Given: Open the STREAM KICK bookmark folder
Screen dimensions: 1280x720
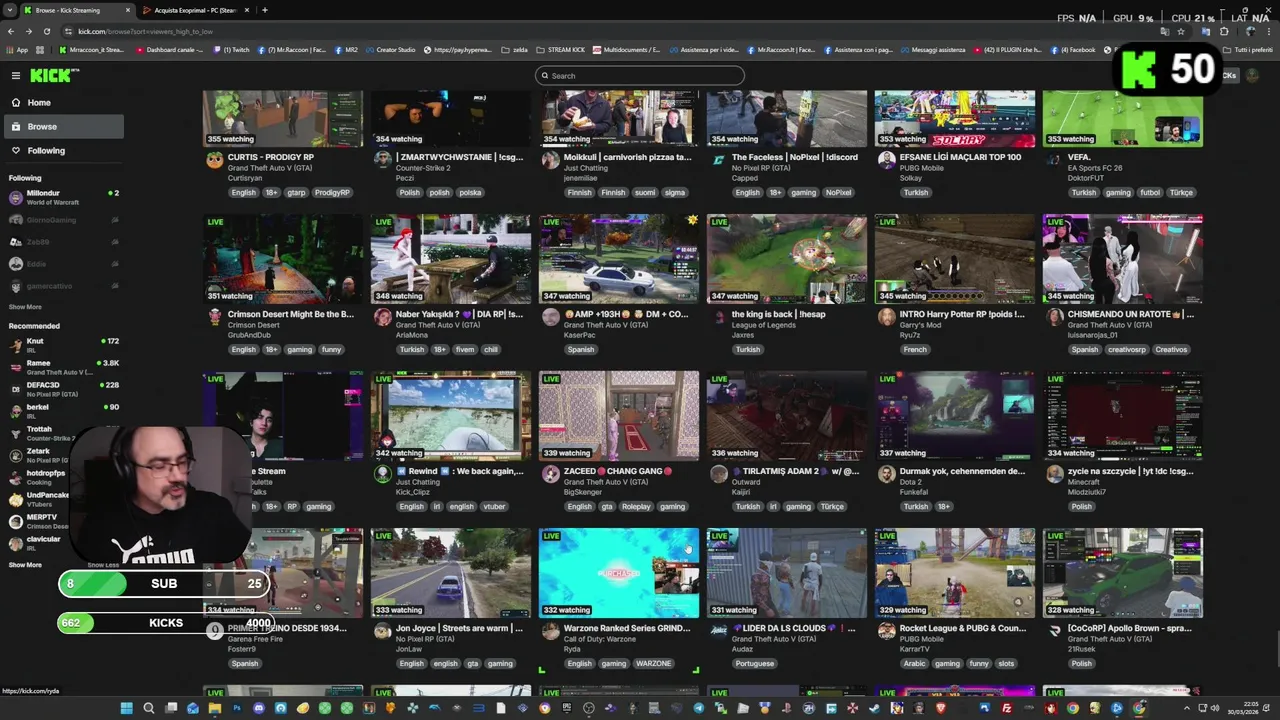Looking at the screenshot, I should pyautogui.click(x=561, y=50).
